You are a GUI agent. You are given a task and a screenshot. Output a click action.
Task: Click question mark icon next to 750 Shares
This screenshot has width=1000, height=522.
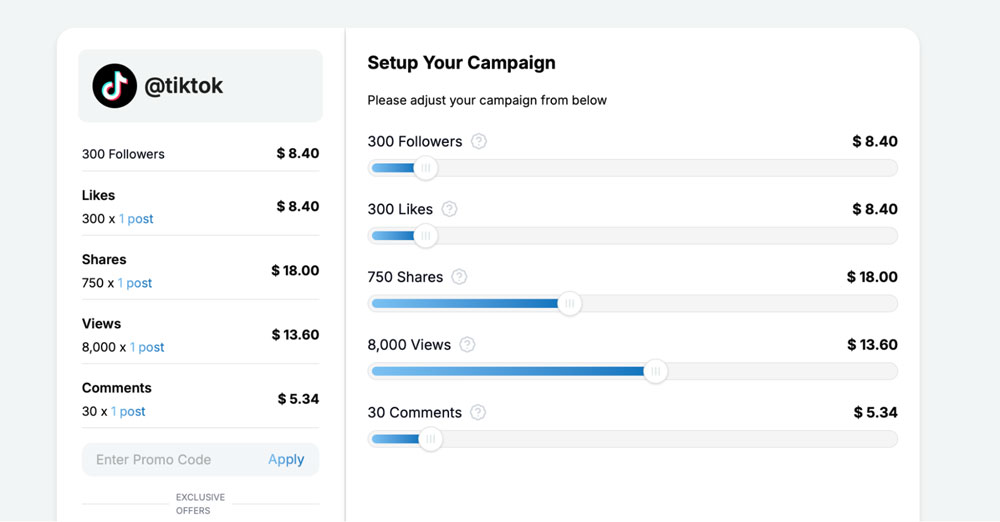click(x=459, y=277)
